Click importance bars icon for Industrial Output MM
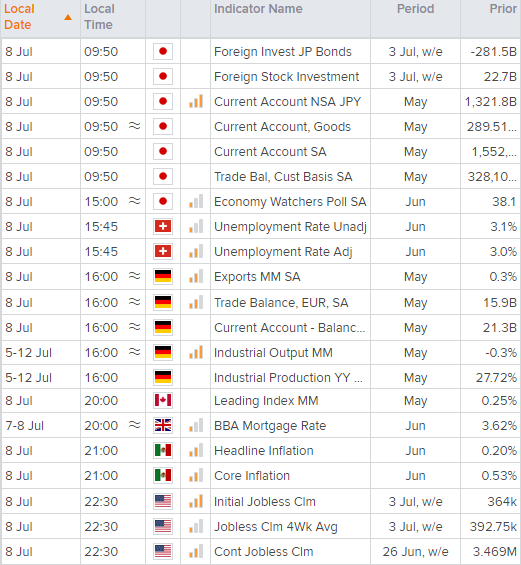 196,352
